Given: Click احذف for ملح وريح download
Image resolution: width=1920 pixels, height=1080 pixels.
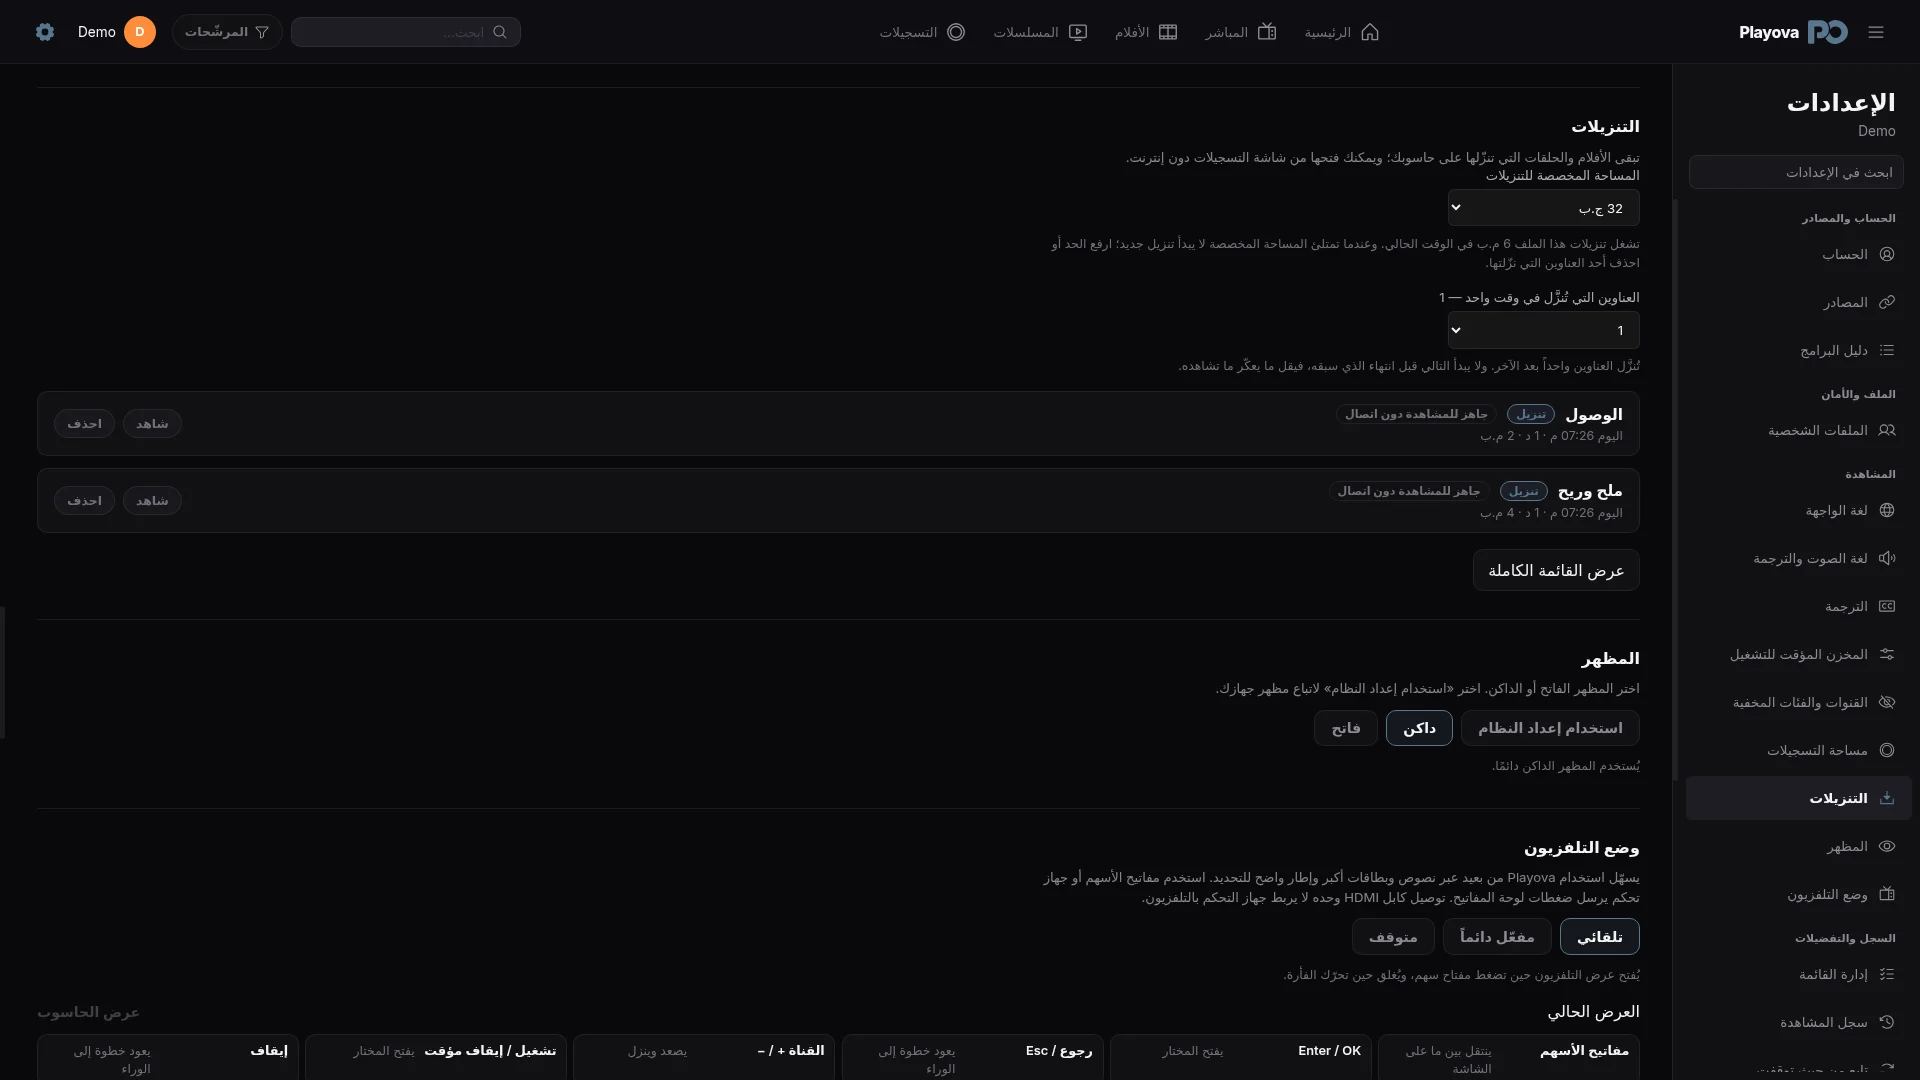Looking at the screenshot, I should point(84,500).
